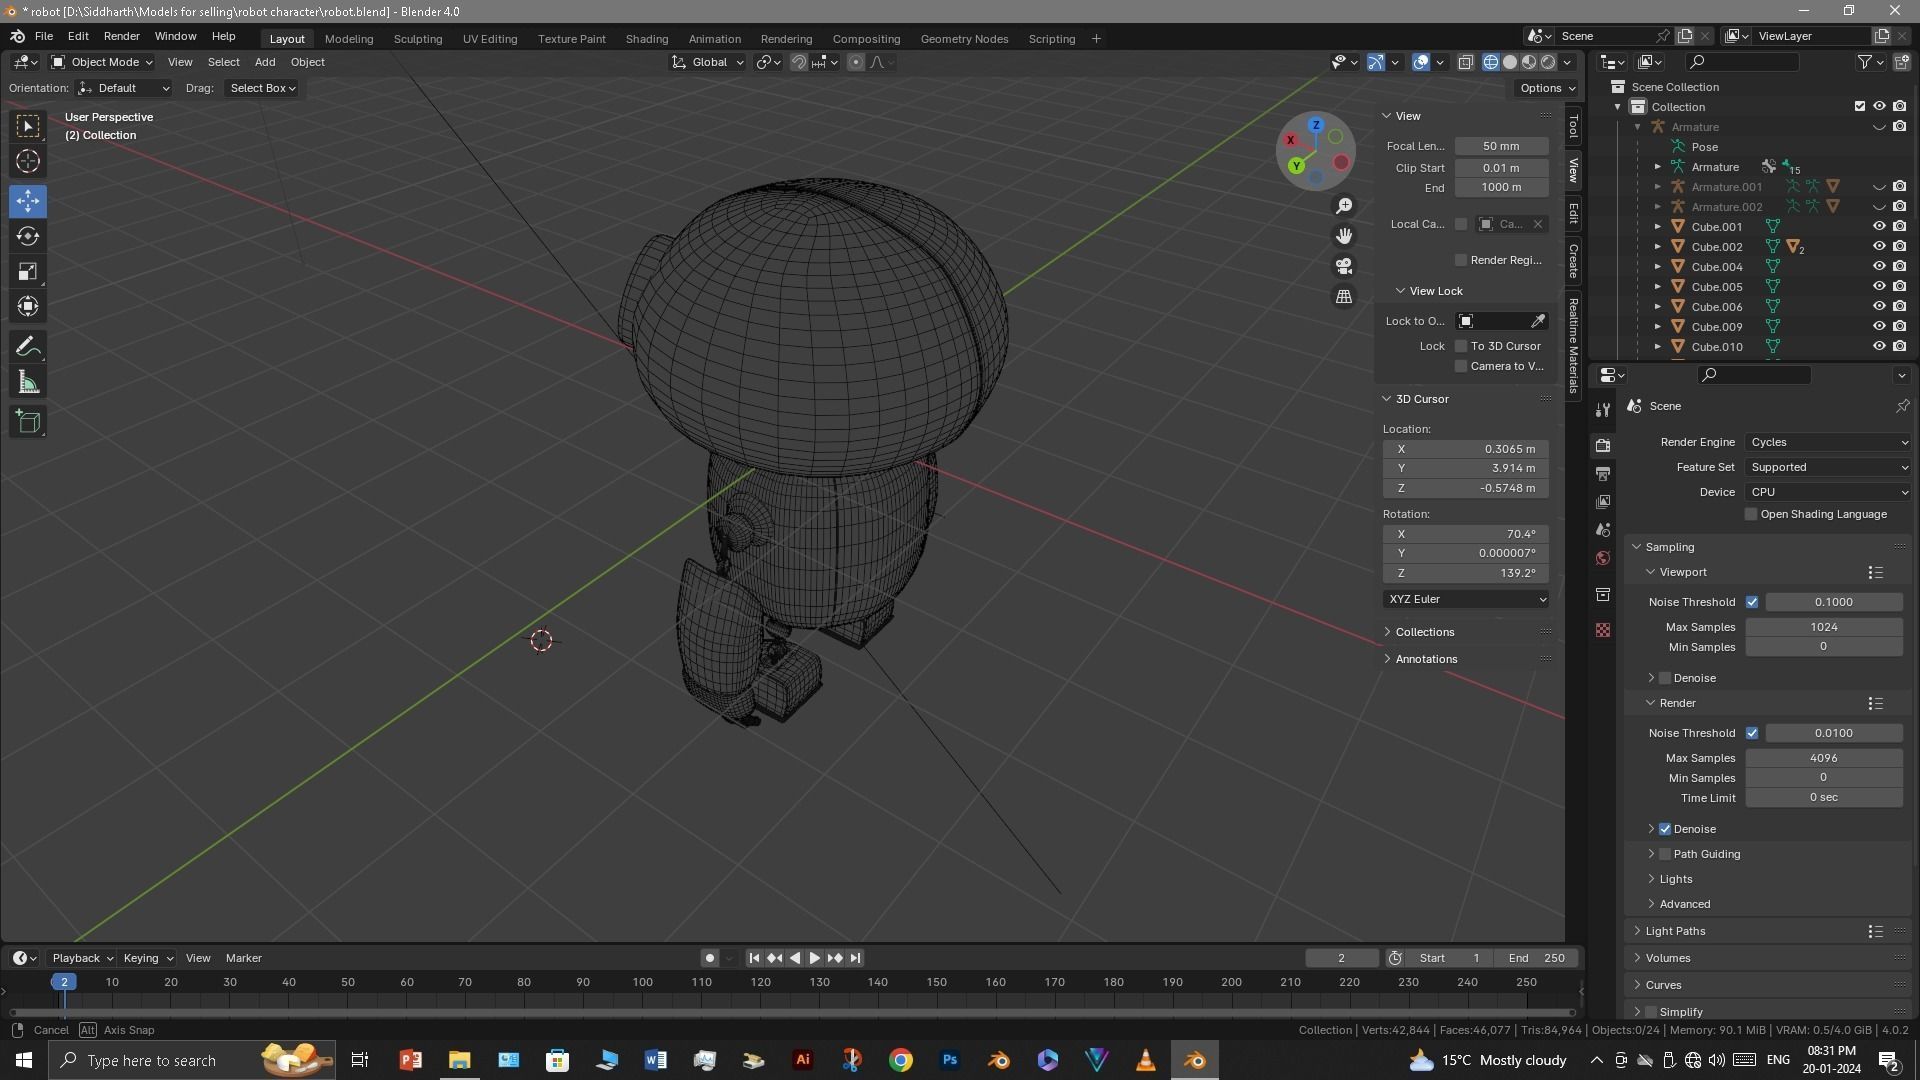Switch to the UV Editing workspace tab

click(x=490, y=39)
